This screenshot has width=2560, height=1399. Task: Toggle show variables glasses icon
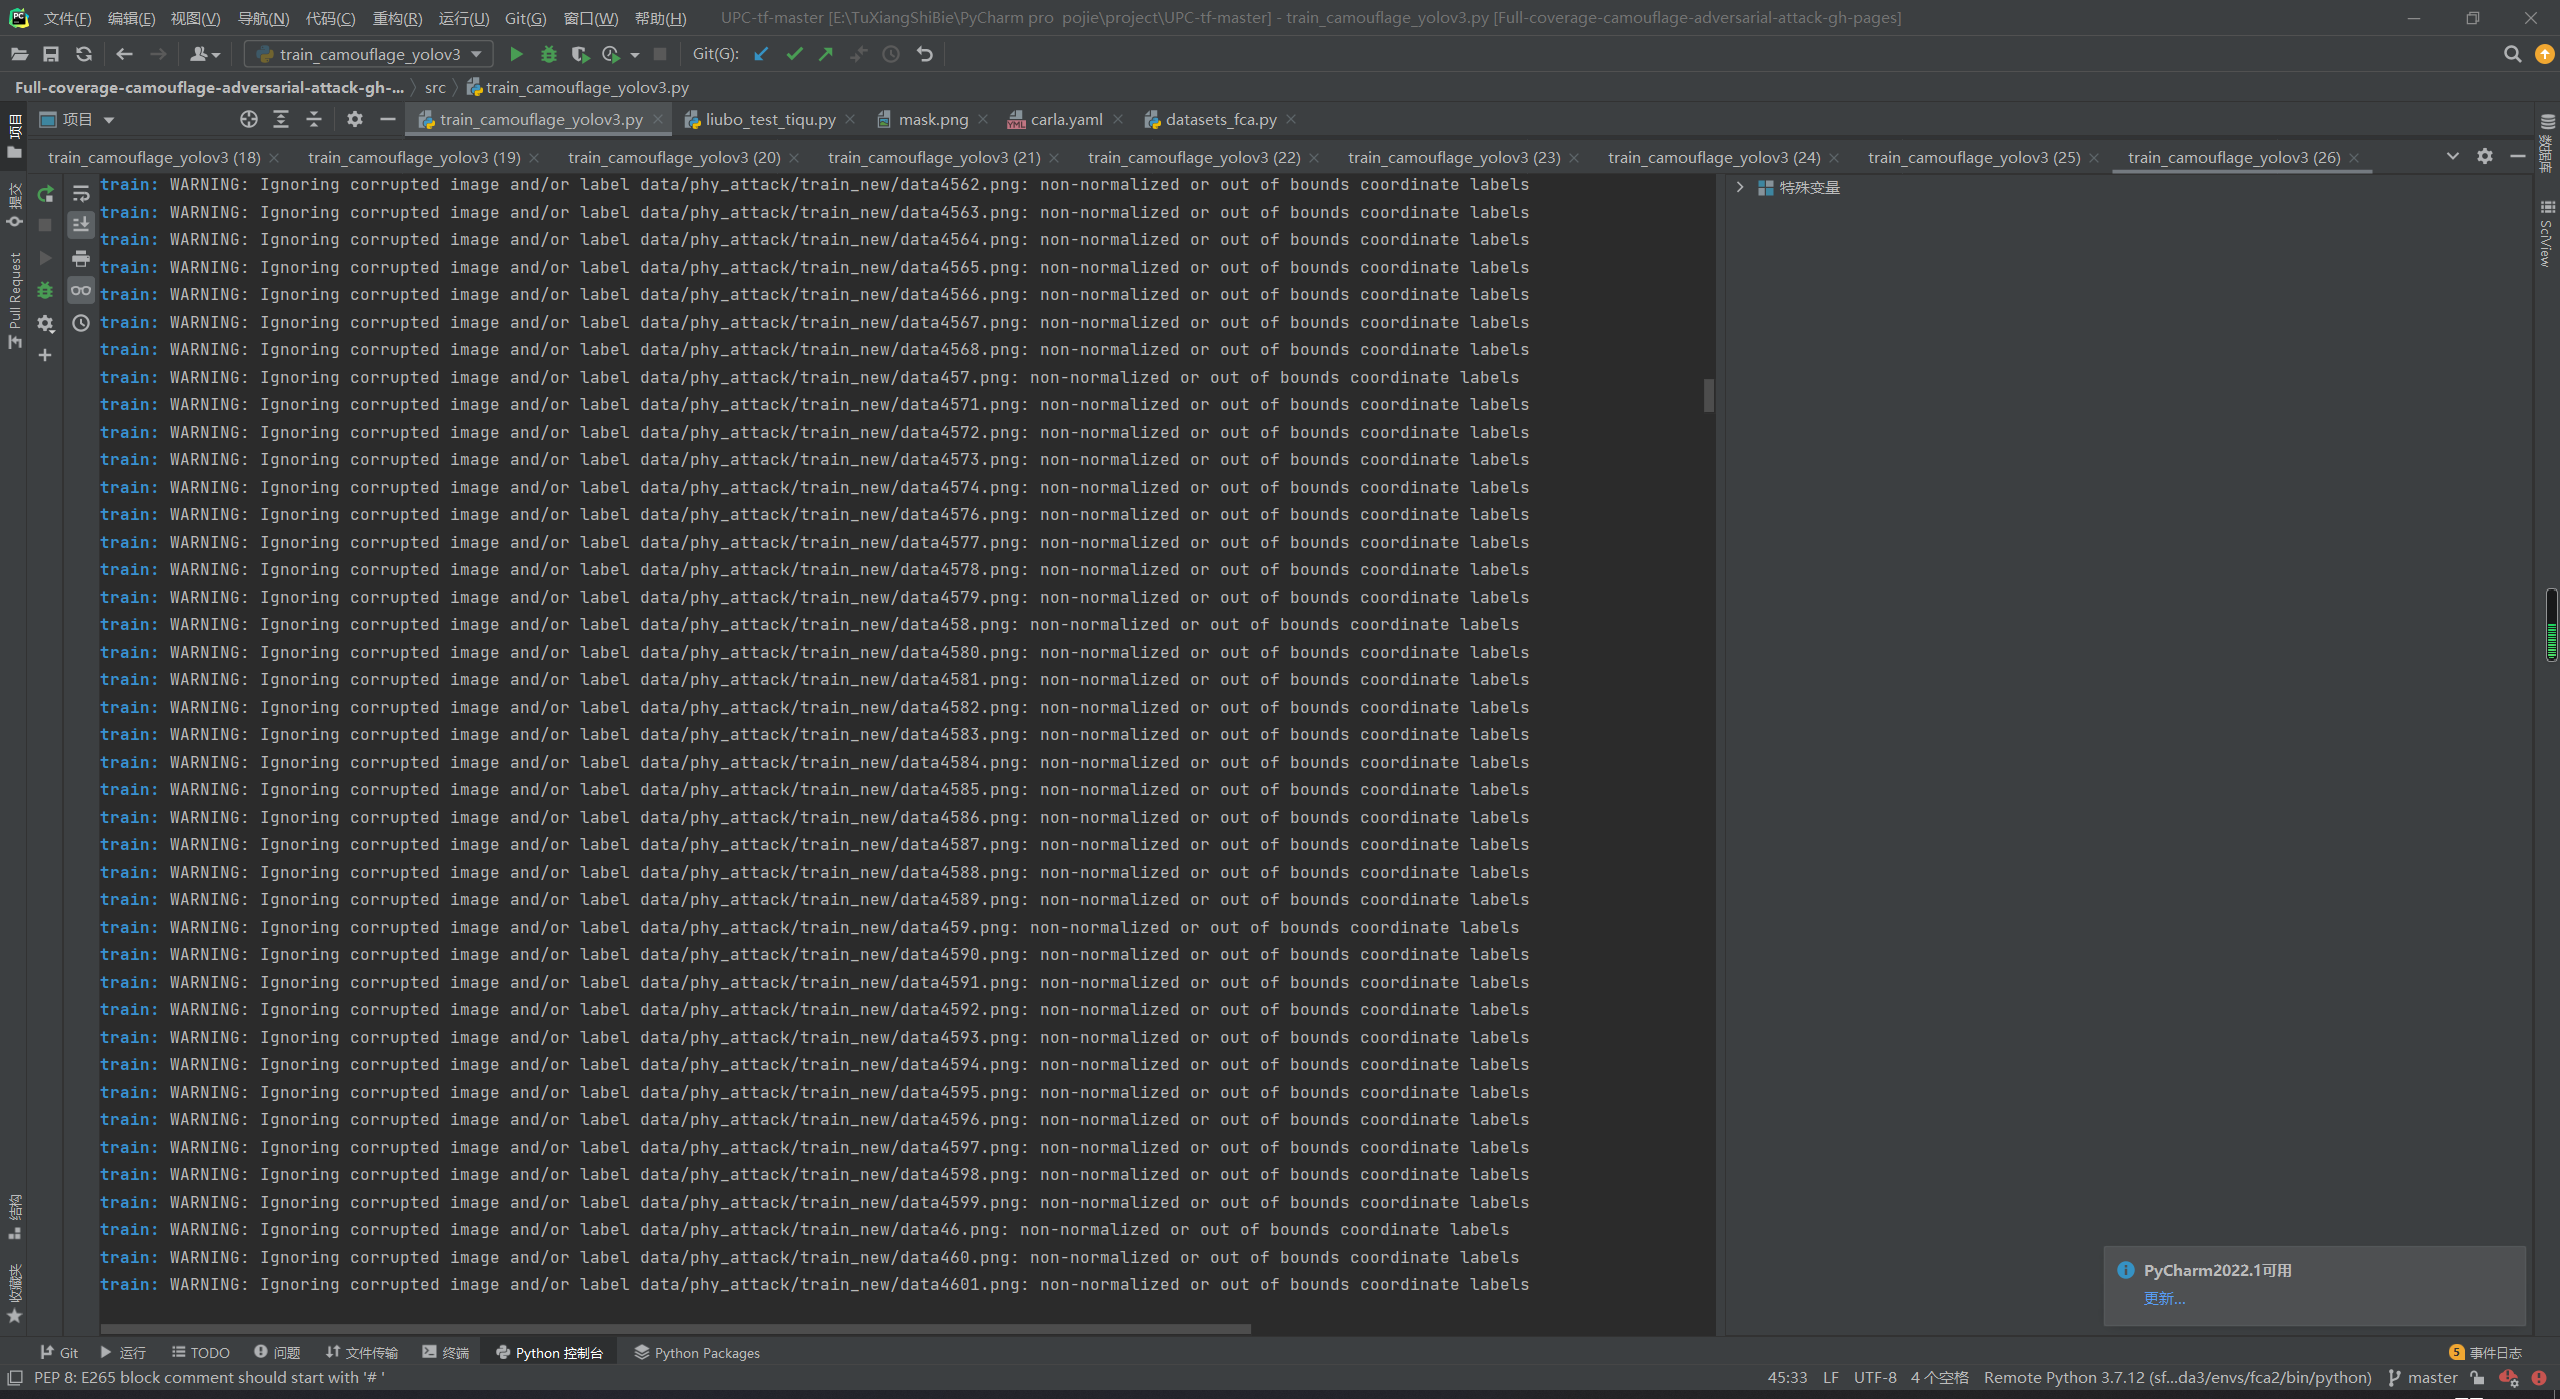point(81,291)
